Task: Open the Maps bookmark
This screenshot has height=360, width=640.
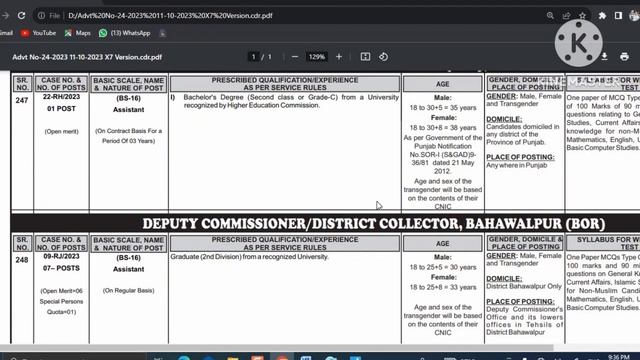Action: tap(78, 33)
